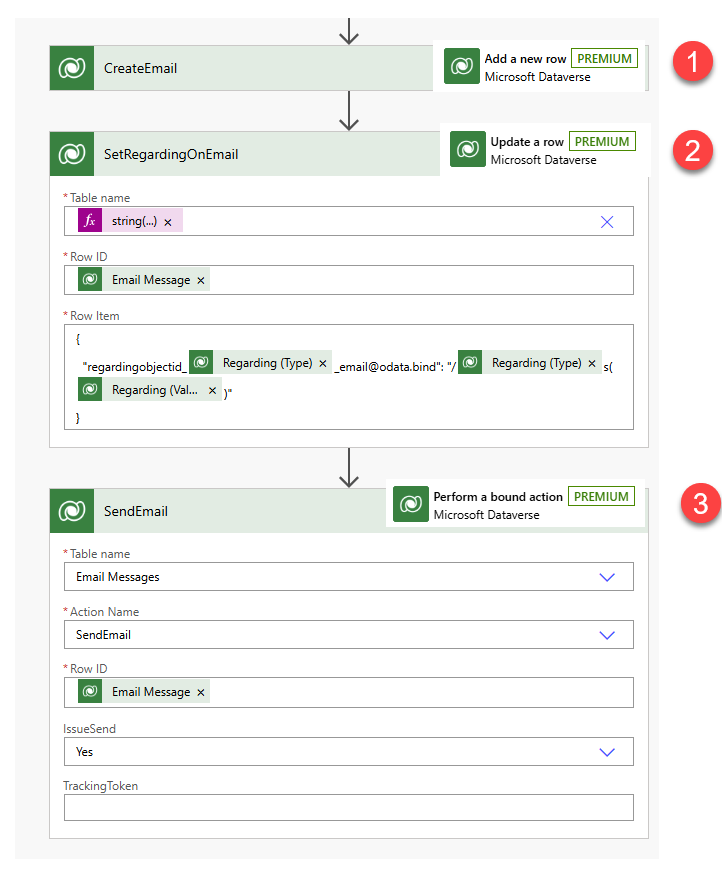Click the string(...) expression token
The image size is (722, 881).
coord(130,221)
